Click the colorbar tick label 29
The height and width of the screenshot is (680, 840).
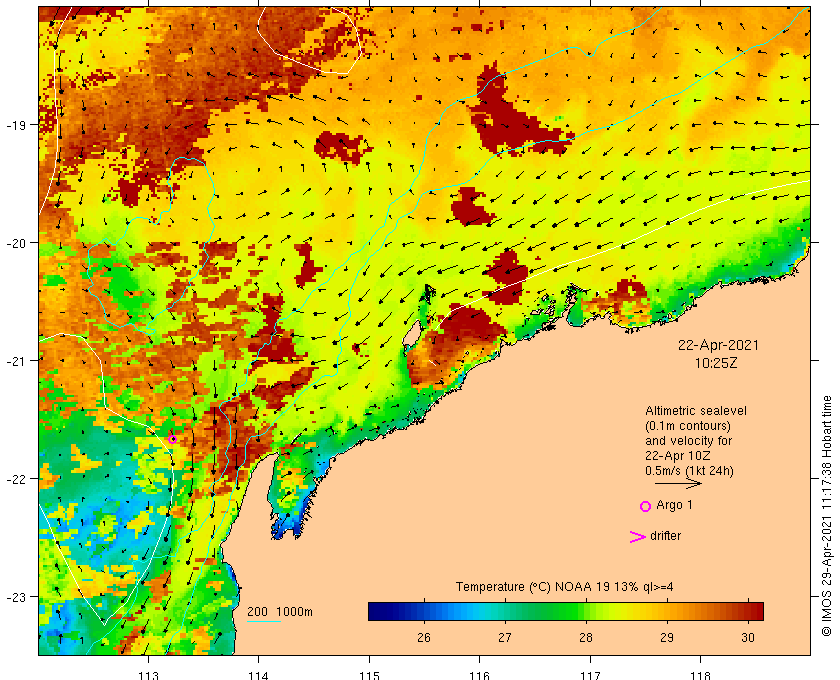667,638
